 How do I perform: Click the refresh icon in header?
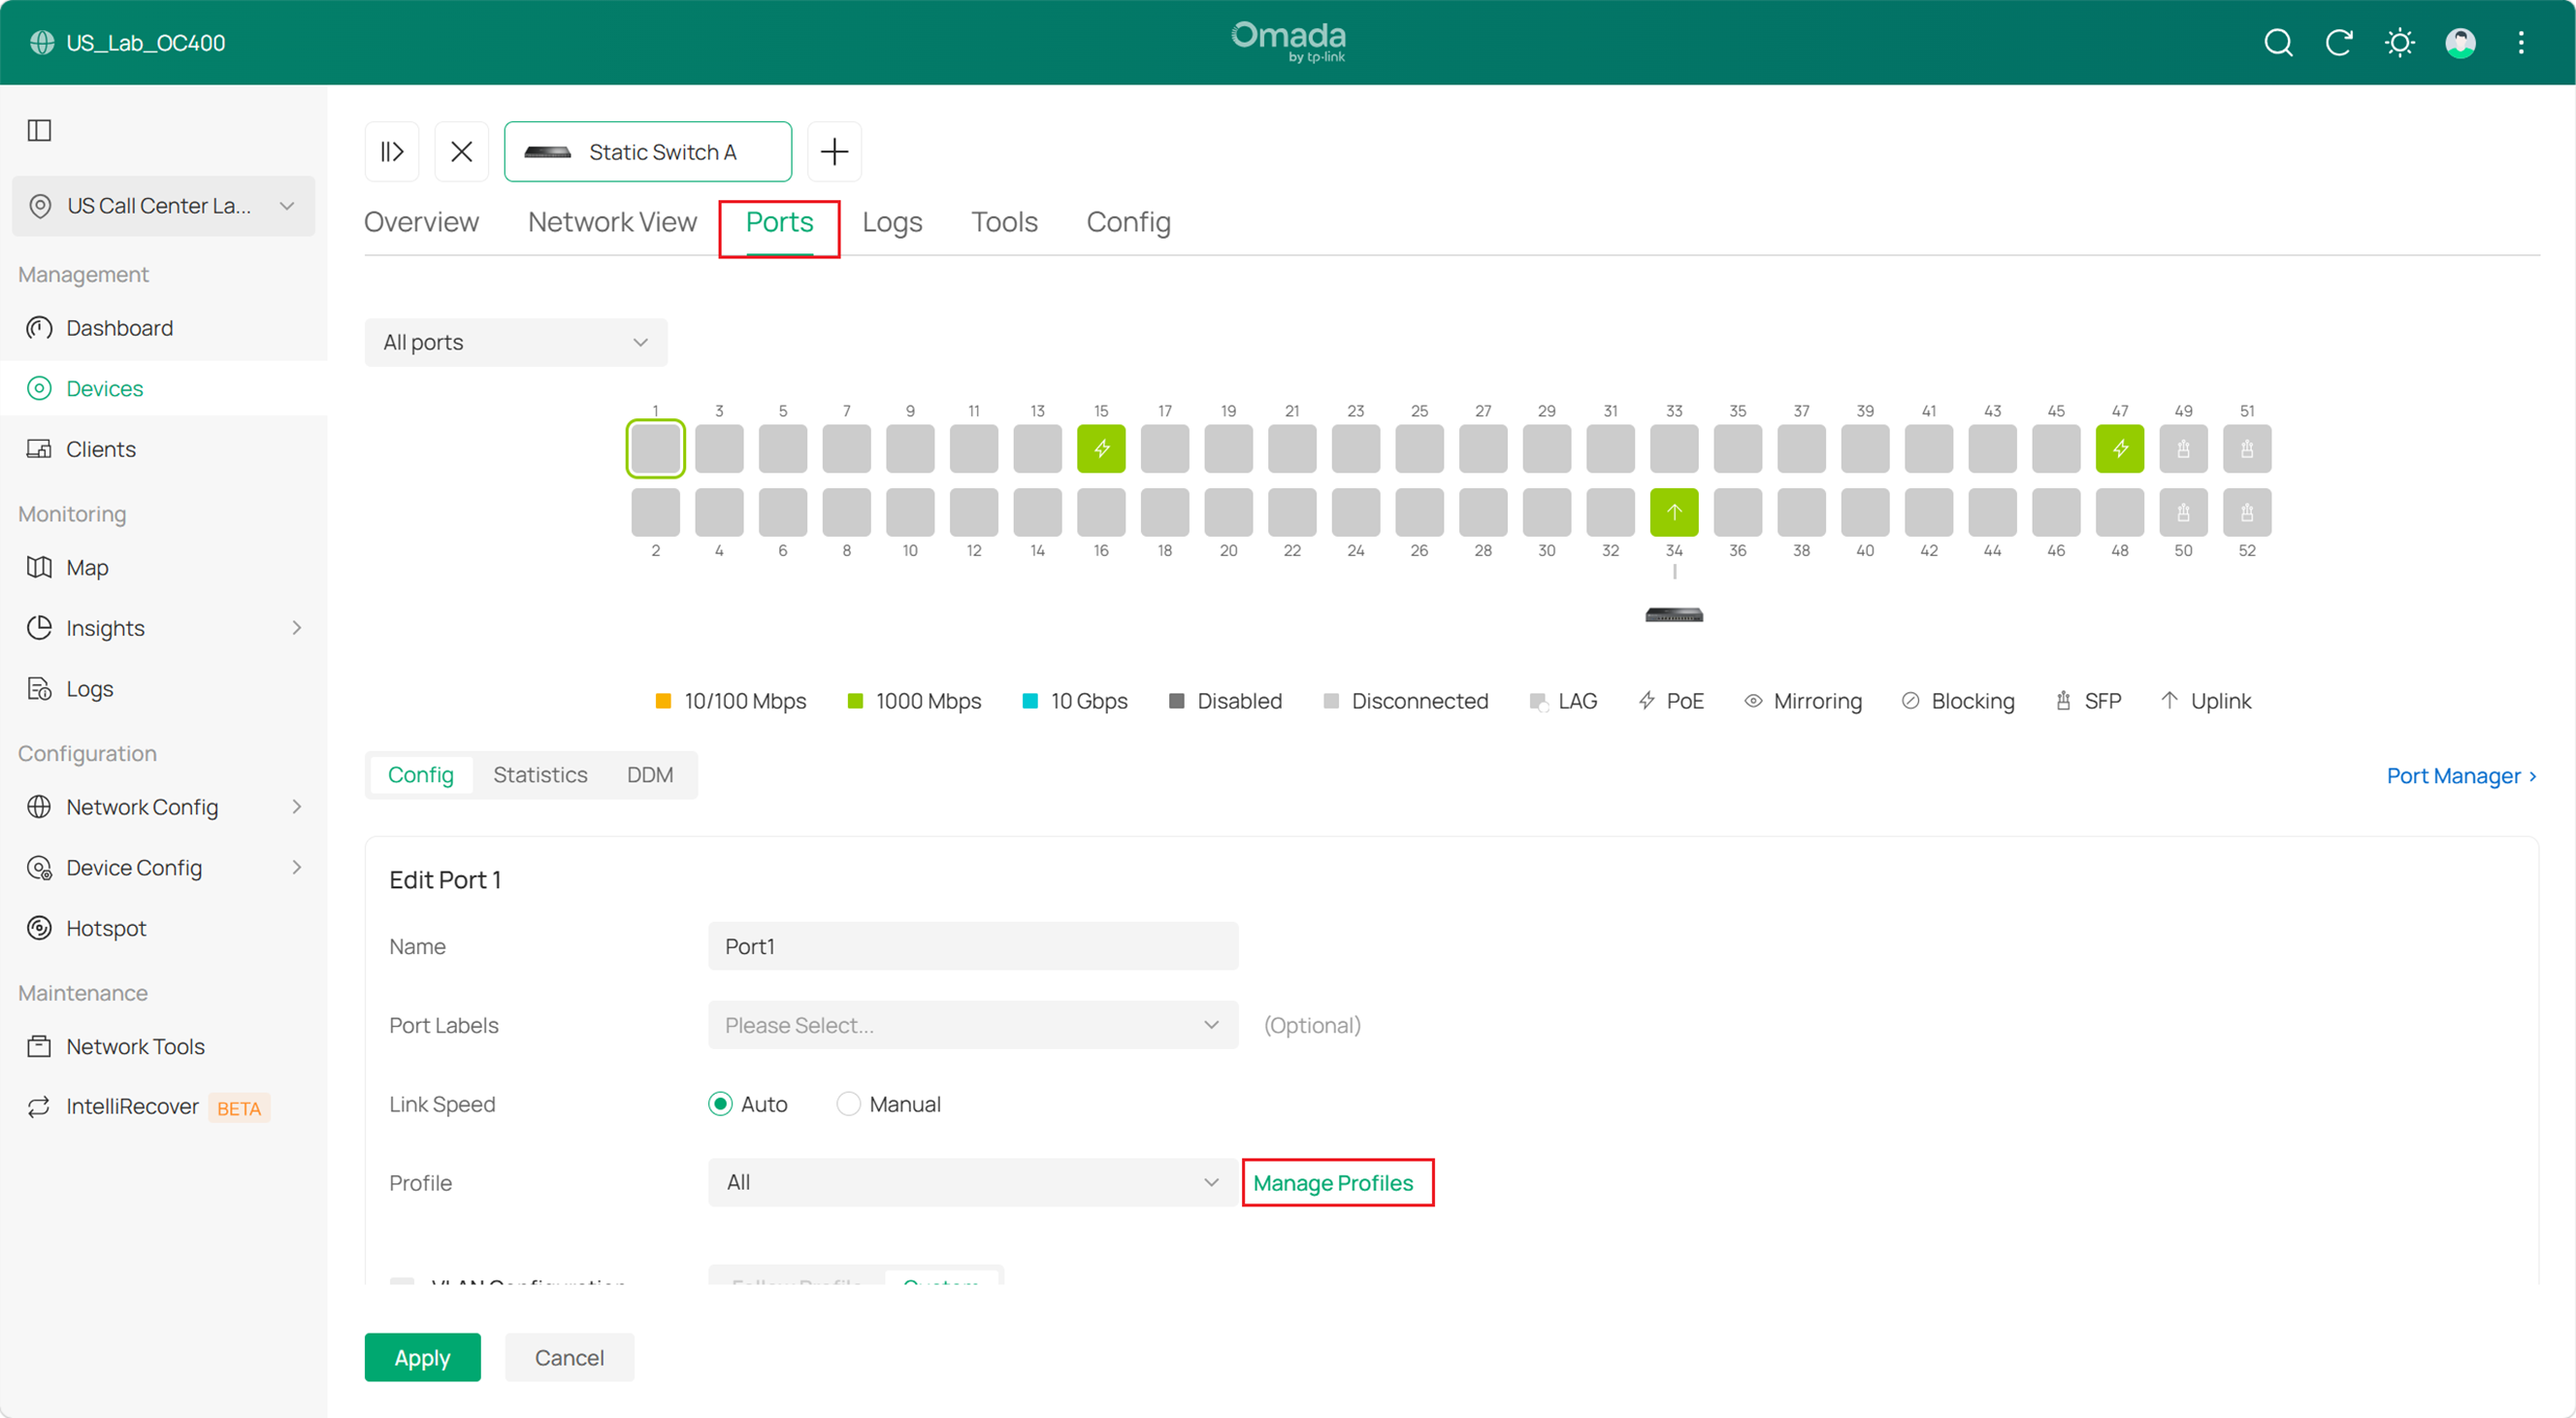(x=2338, y=42)
